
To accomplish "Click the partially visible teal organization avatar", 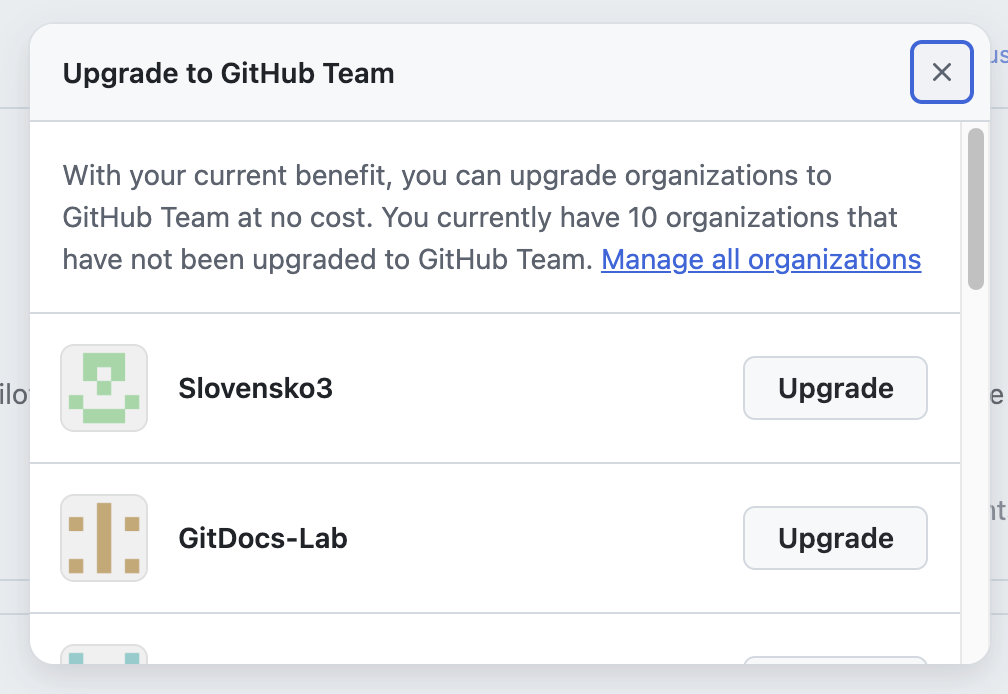I will click(x=104, y=654).
